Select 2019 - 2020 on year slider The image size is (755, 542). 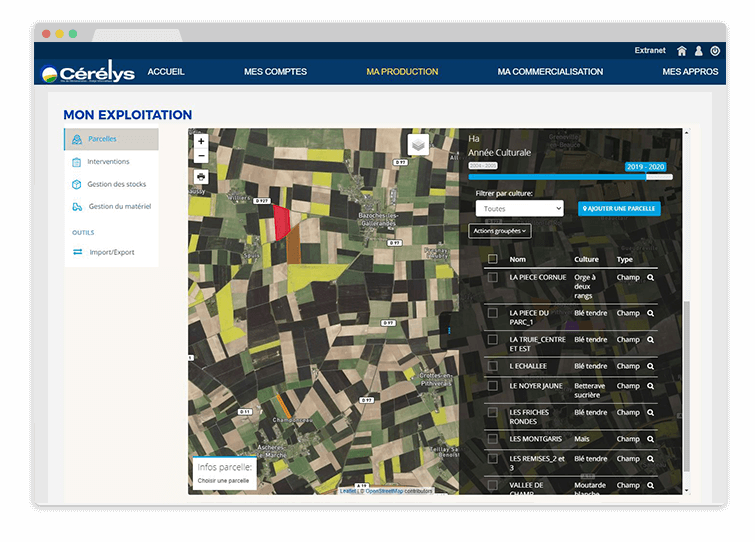click(x=645, y=167)
